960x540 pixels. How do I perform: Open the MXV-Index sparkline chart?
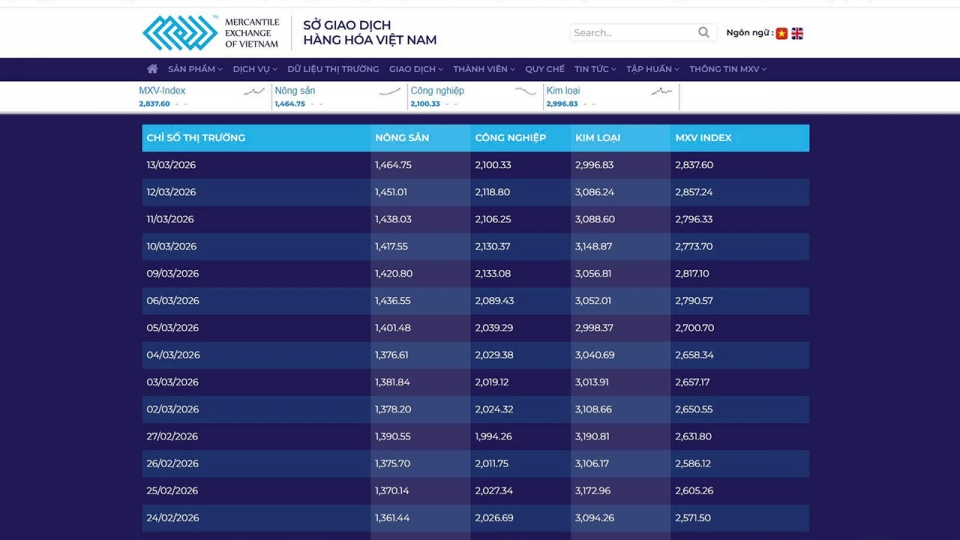click(254, 92)
